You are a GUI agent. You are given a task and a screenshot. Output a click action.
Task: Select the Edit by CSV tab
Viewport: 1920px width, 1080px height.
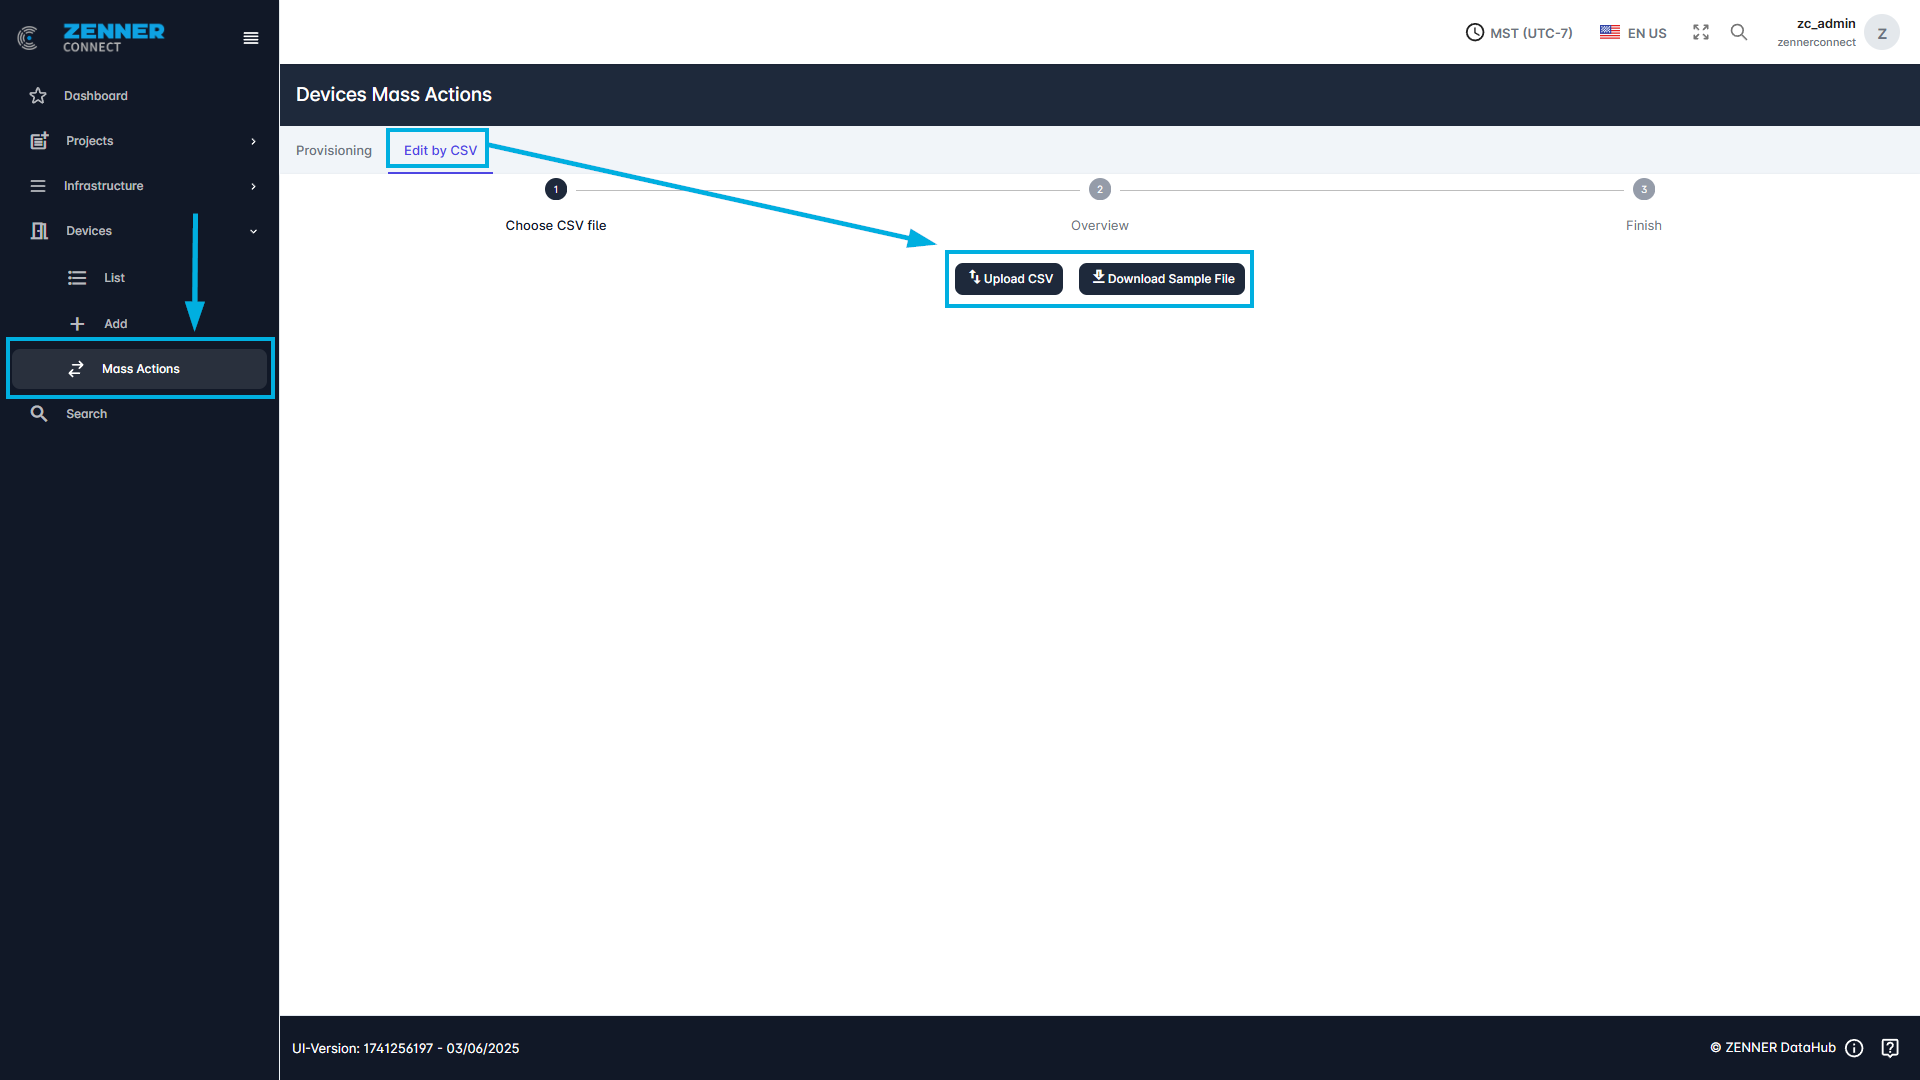tap(440, 150)
